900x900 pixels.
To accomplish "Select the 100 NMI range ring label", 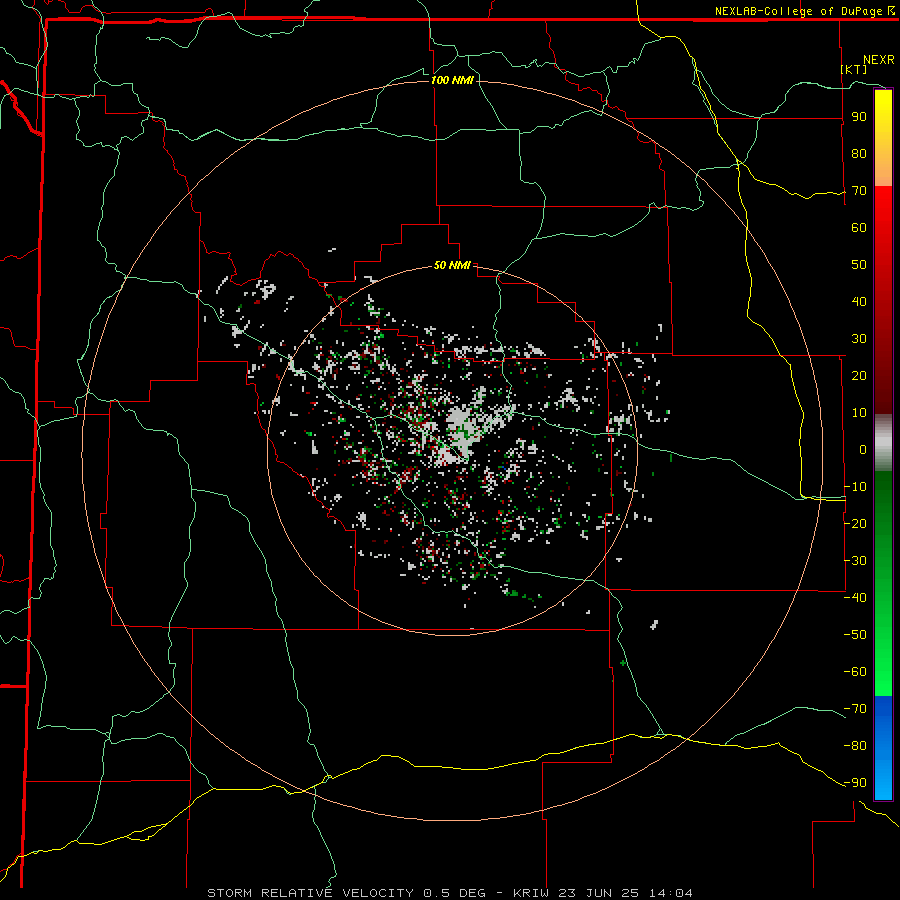I will 452,80.
